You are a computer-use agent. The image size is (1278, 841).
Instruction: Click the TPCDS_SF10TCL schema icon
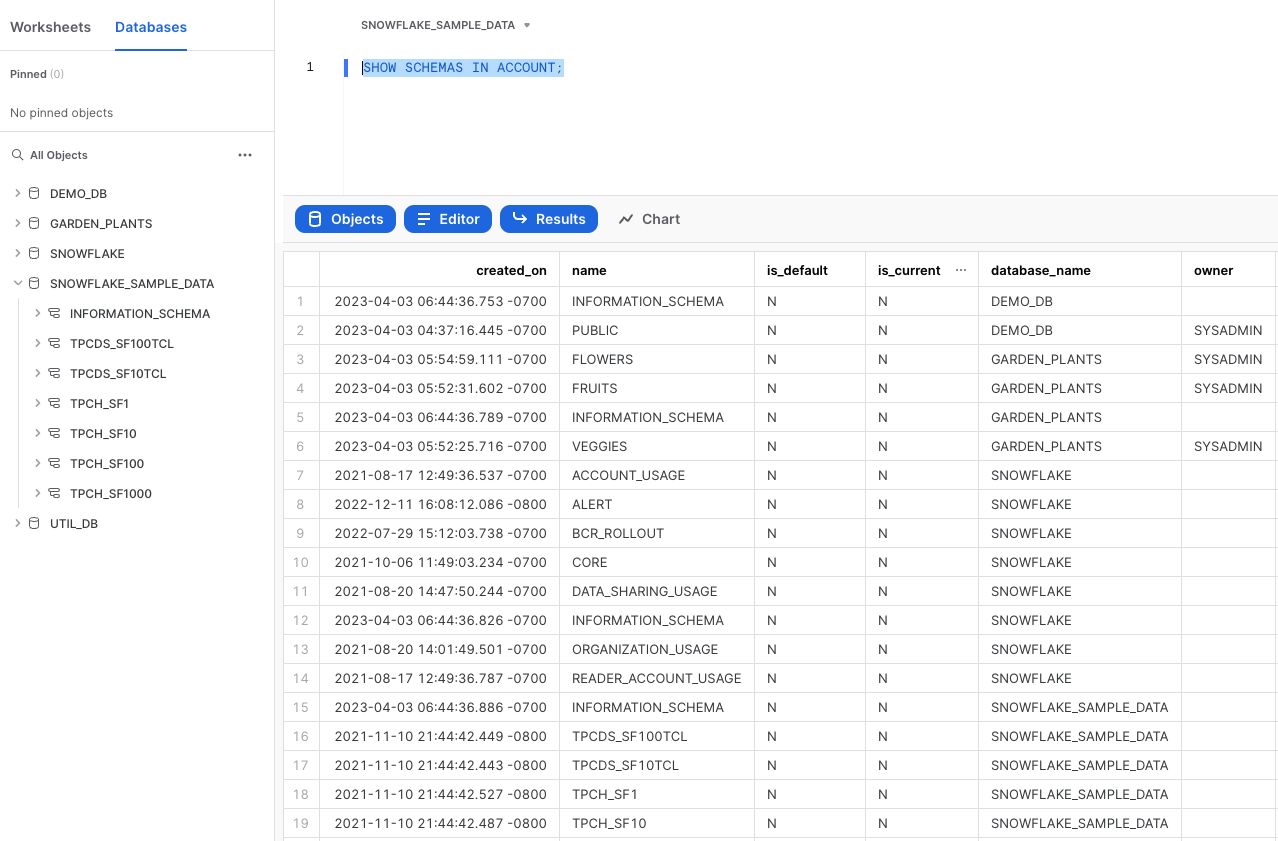tap(54, 373)
